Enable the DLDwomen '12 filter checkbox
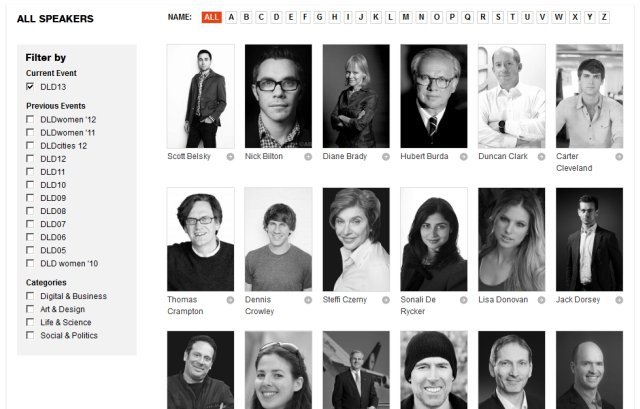This screenshot has width=640, height=409. point(30,119)
